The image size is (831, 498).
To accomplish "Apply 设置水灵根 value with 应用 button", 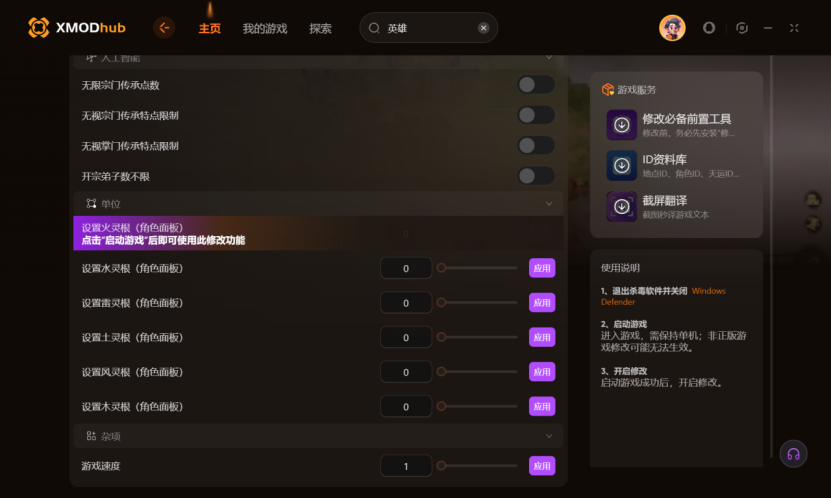I will (x=542, y=268).
